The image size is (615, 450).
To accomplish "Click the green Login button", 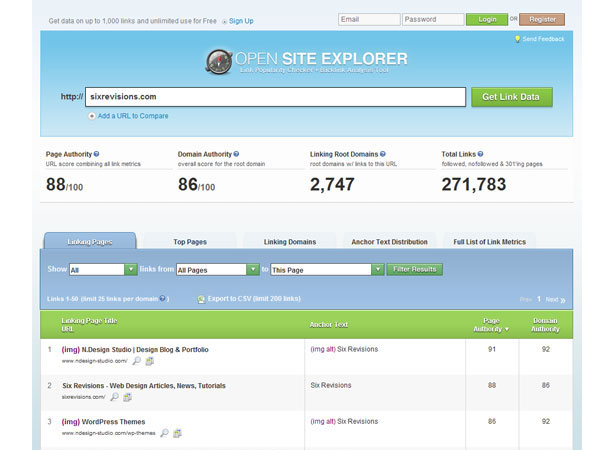I will coord(487,20).
